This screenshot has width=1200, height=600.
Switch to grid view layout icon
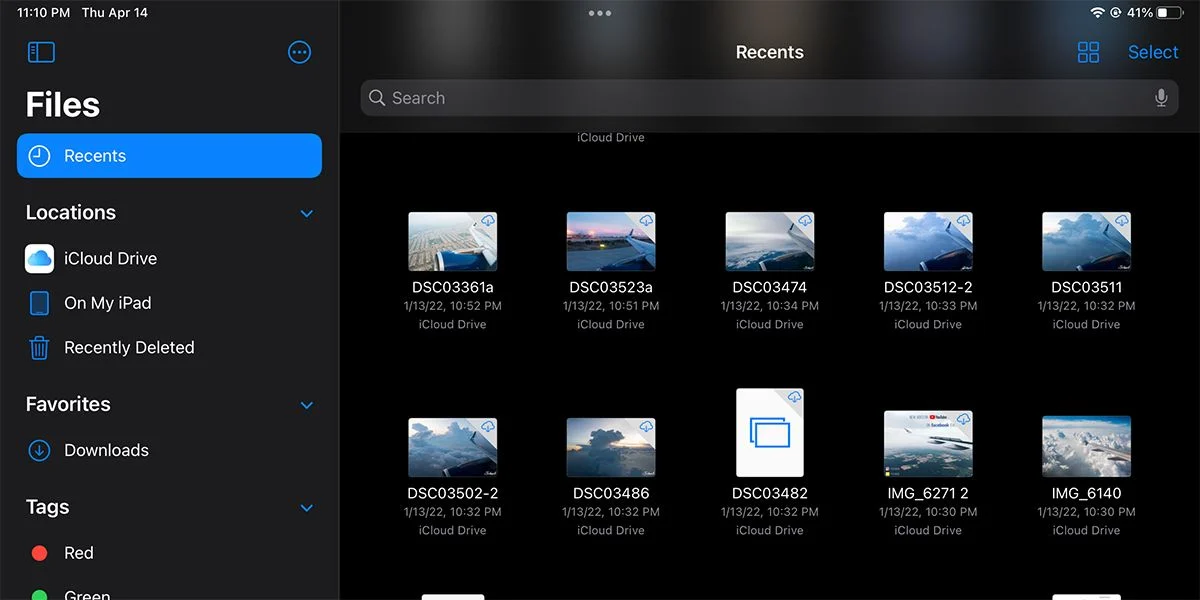tap(1088, 53)
